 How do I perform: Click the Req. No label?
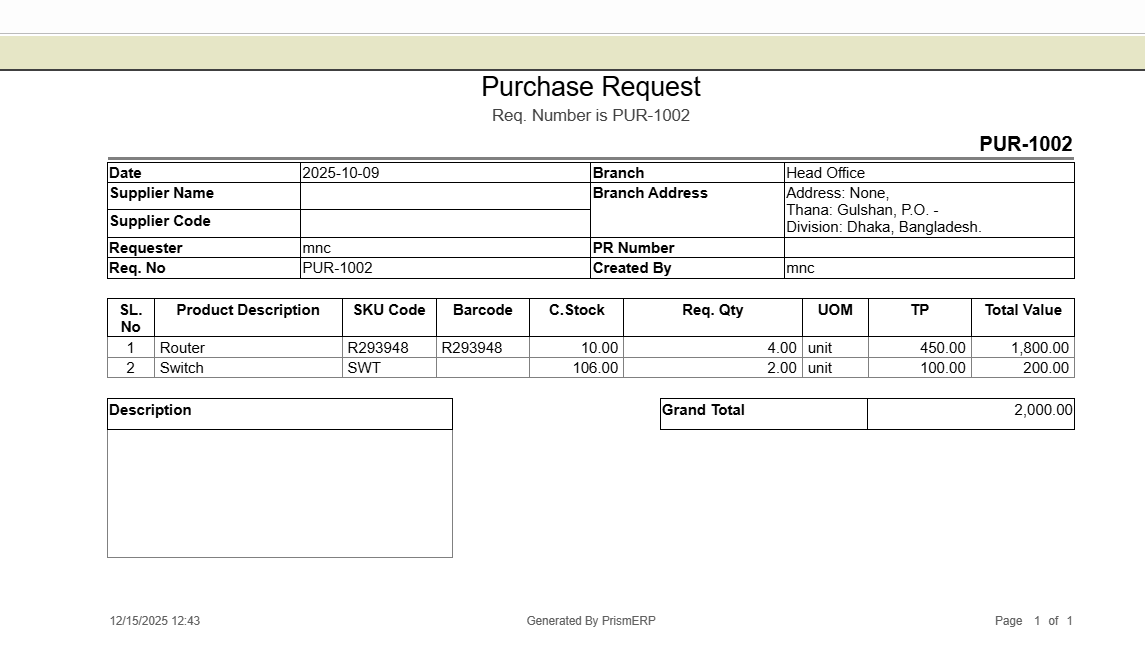click(x=138, y=268)
